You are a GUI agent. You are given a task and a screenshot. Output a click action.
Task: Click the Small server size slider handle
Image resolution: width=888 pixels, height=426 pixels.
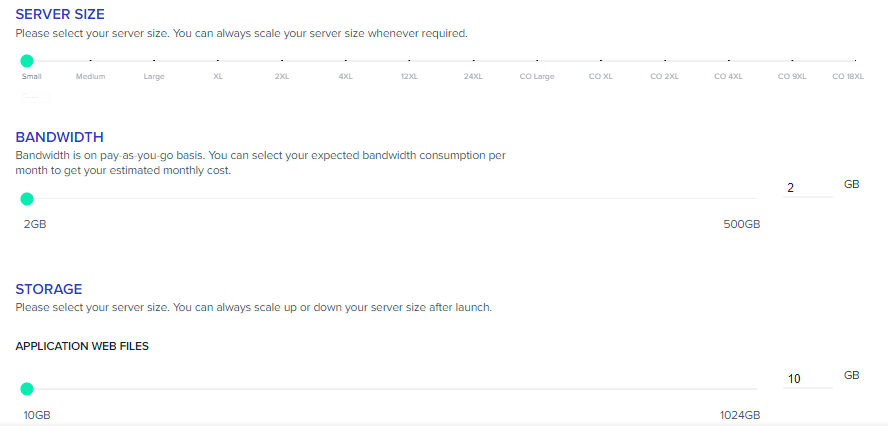(x=27, y=61)
